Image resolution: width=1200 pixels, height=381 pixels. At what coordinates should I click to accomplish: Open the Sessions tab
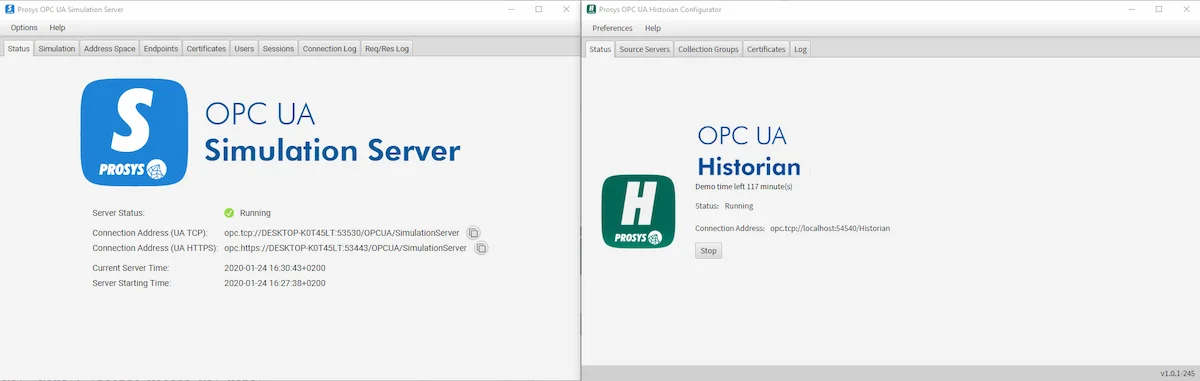[x=278, y=48]
